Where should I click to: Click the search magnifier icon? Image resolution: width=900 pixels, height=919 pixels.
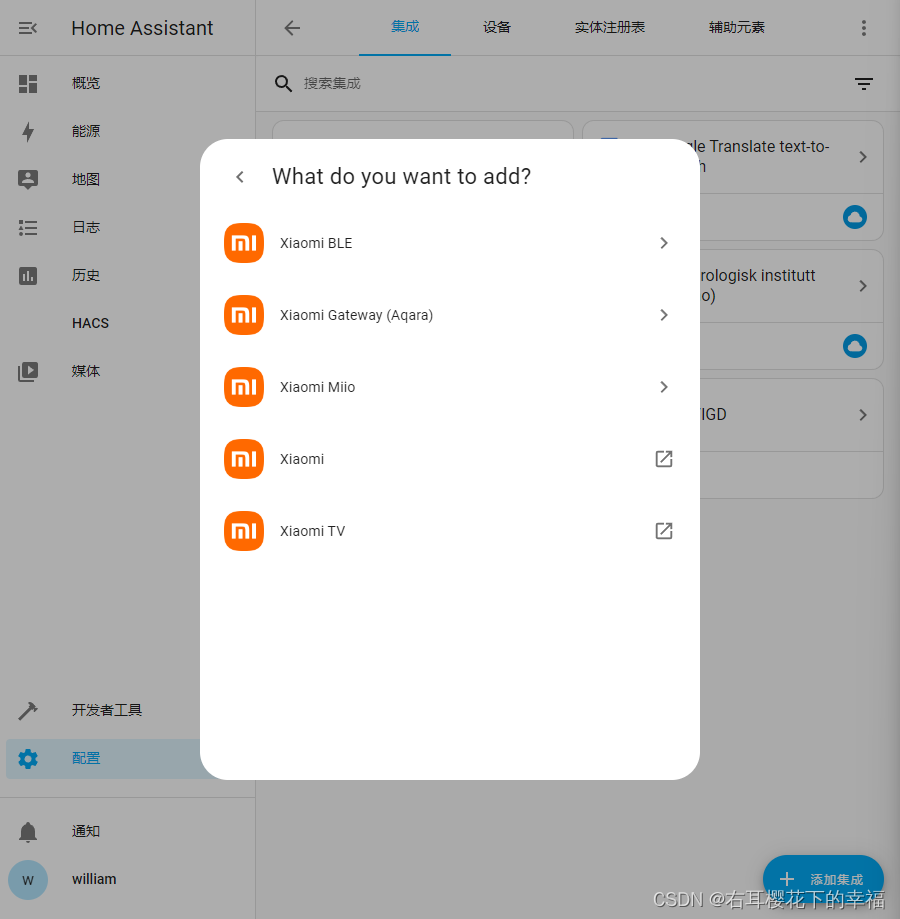(283, 84)
